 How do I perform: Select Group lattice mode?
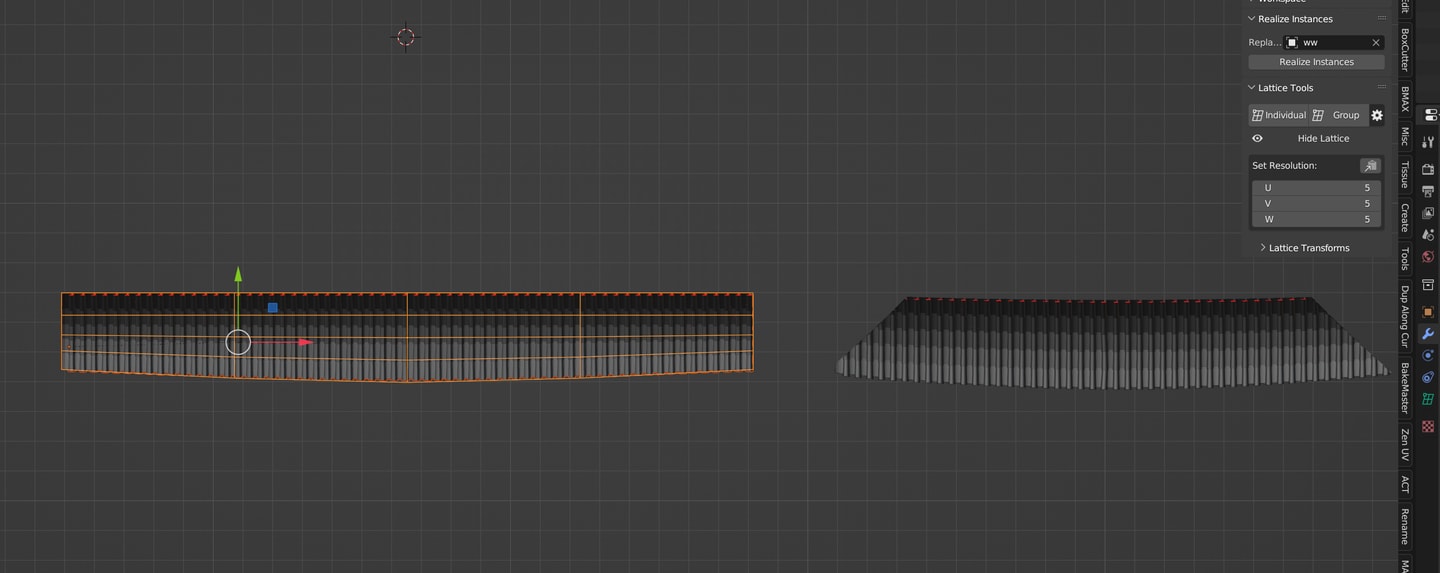pos(1338,115)
